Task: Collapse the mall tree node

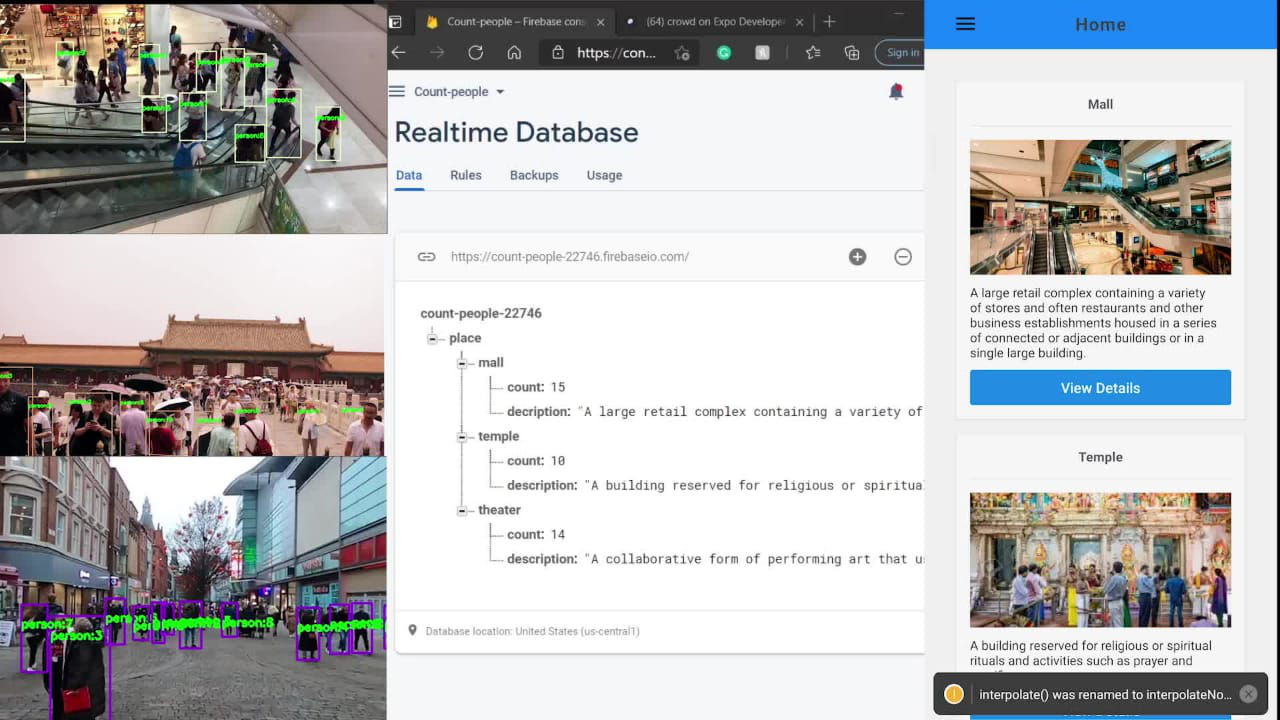Action: coord(462,363)
